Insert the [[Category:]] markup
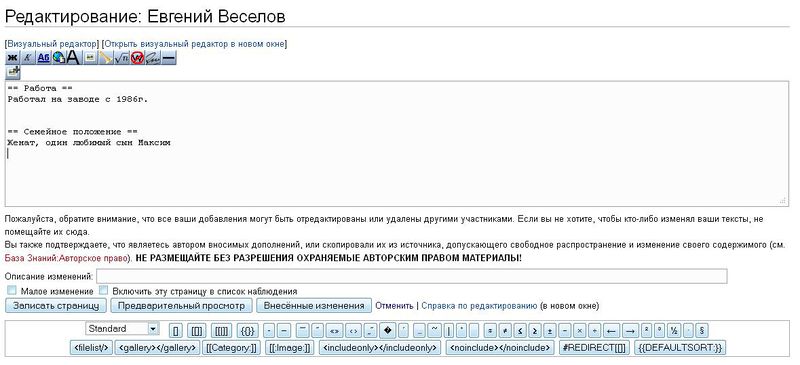The height and width of the screenshot is (365, 800). tap(232, 348)
